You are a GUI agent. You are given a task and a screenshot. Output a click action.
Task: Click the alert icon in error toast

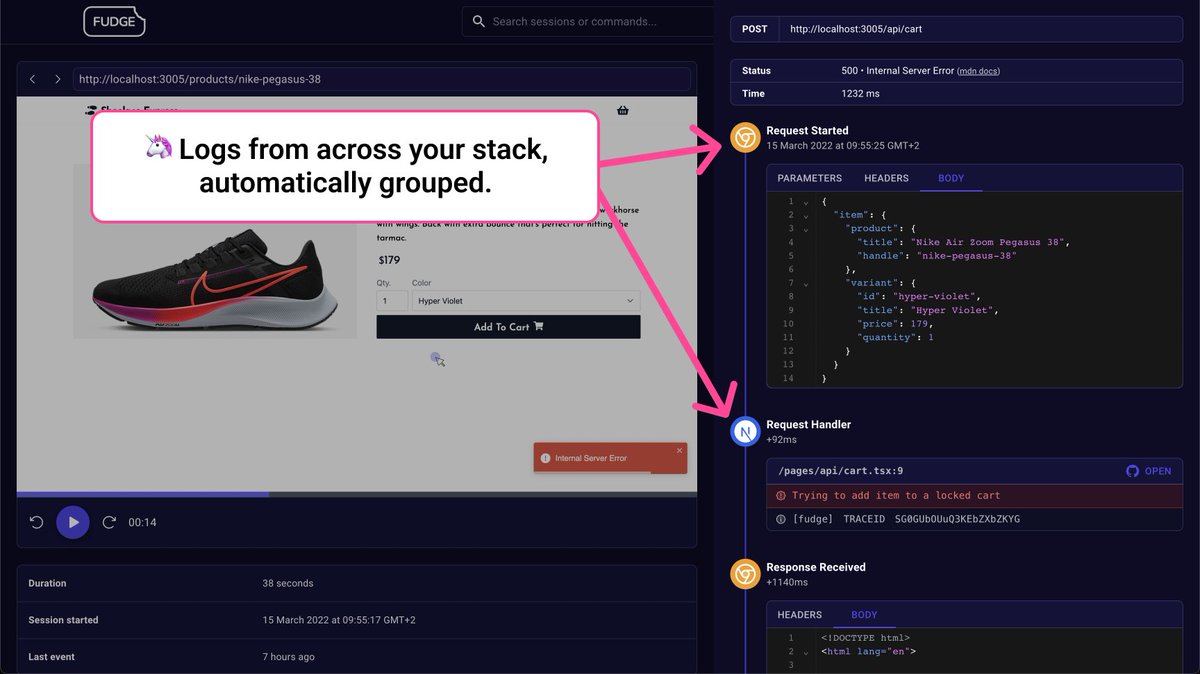(x=545, y=458)
